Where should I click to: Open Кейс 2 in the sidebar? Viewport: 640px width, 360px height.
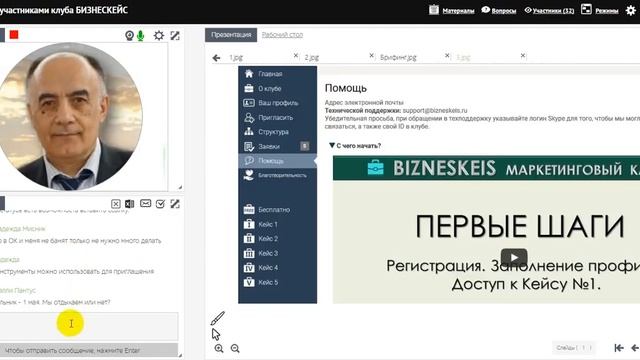[x=278, y=239]
